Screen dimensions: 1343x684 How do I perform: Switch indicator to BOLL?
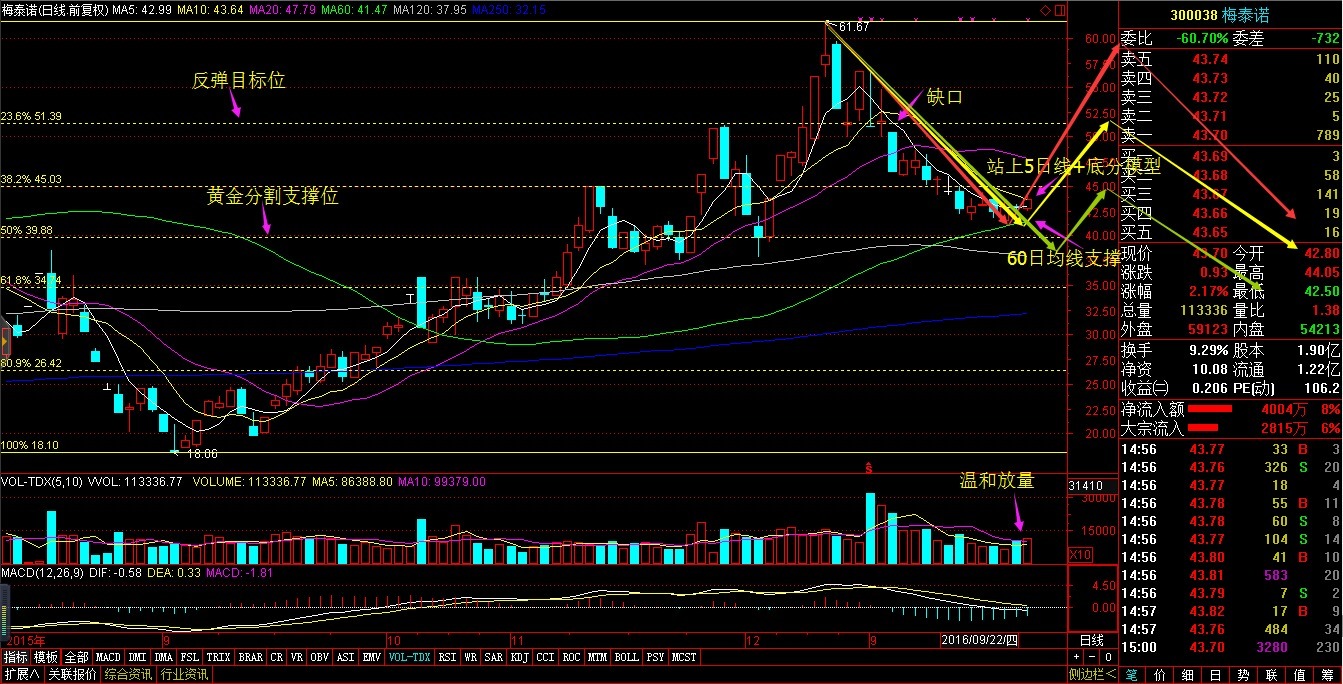point(627,657)
